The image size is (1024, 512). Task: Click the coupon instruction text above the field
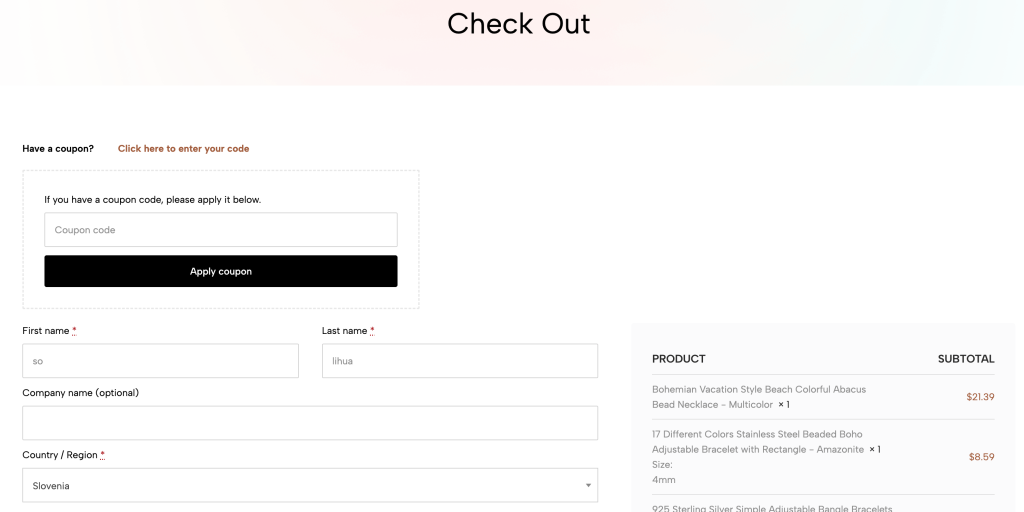[152, 200]
